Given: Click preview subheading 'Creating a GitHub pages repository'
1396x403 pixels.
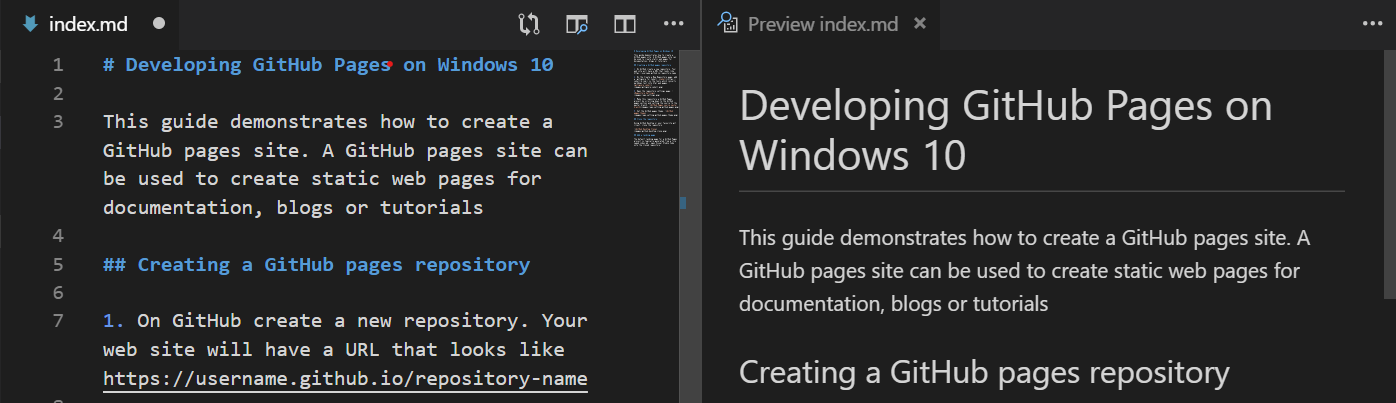Looking at the screenshot, I should coord(984,373).
